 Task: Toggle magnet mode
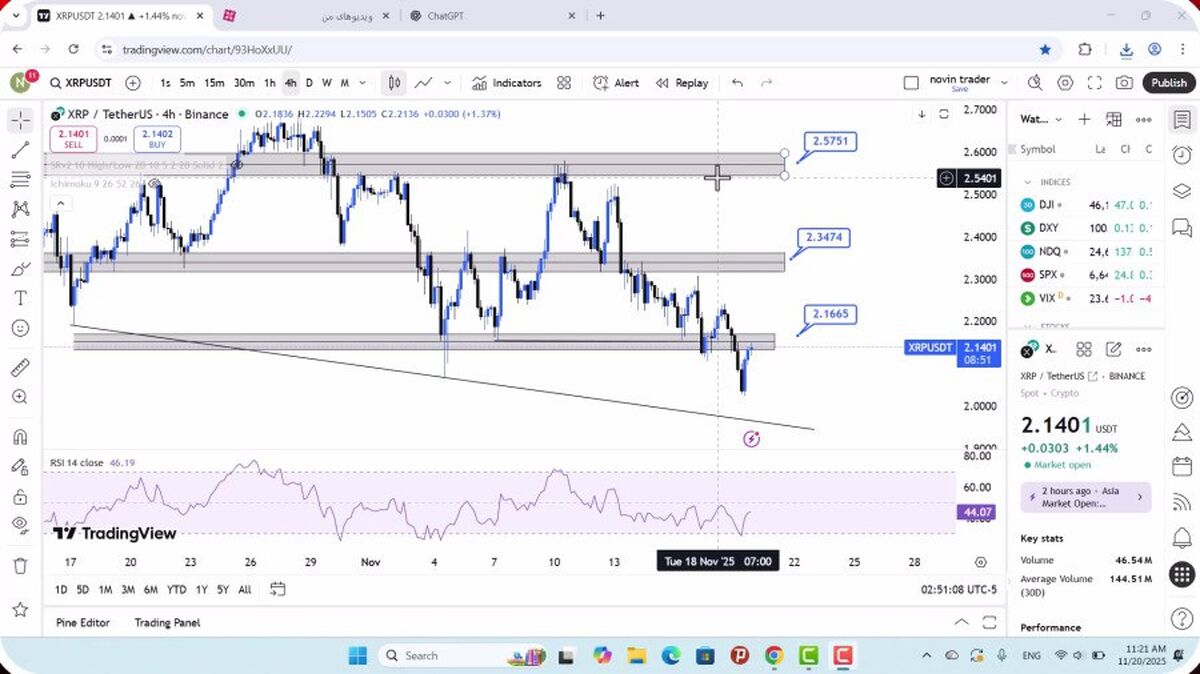(x=20, y=437)
